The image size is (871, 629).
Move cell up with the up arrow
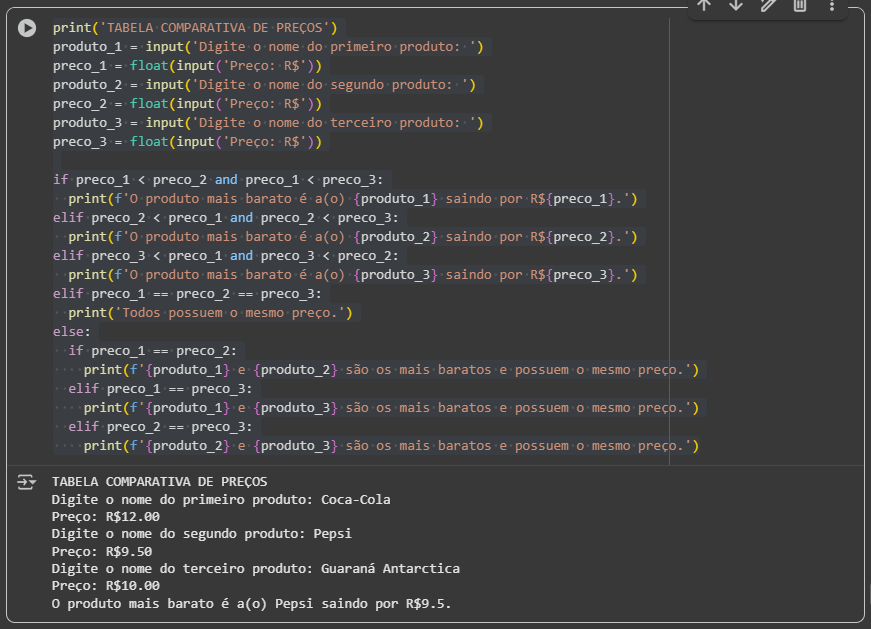pyautogui.click(x=704, y=6)
